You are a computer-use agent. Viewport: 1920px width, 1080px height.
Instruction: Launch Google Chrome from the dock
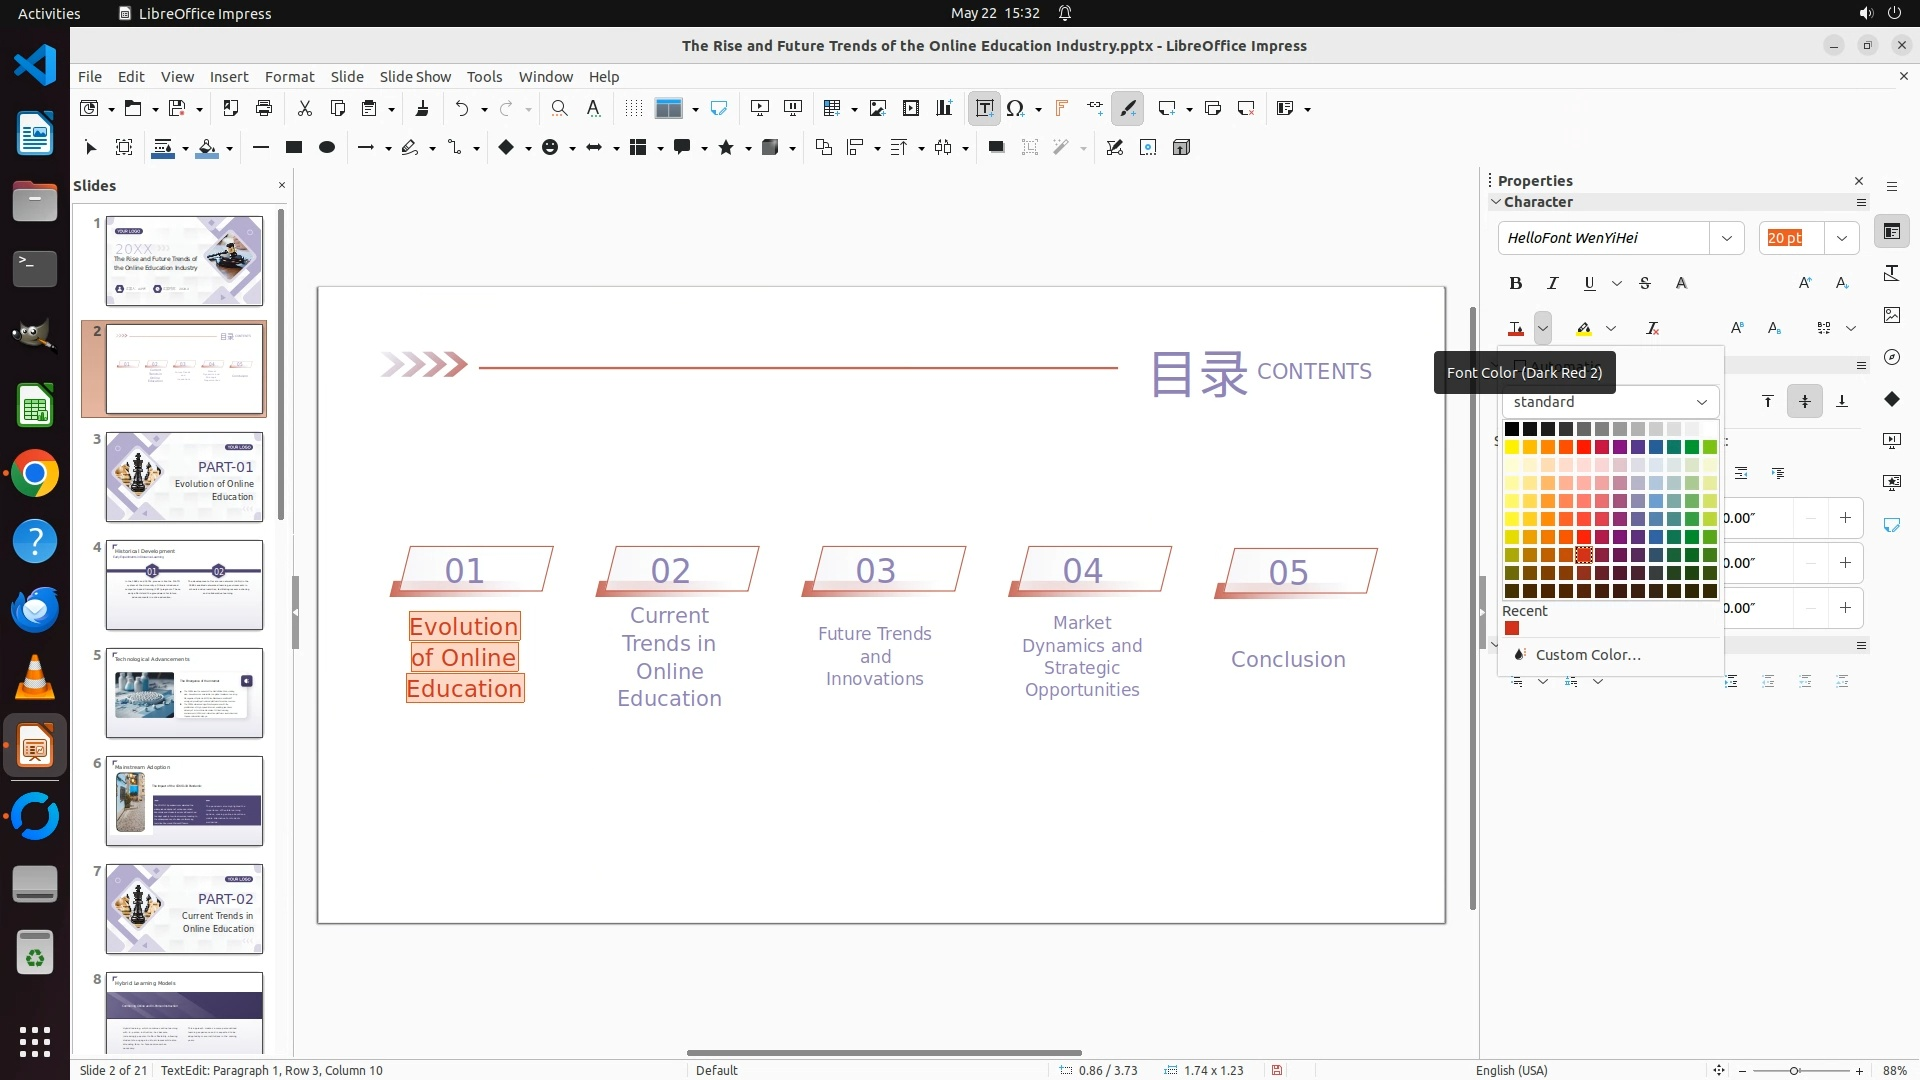pos(34,474)
